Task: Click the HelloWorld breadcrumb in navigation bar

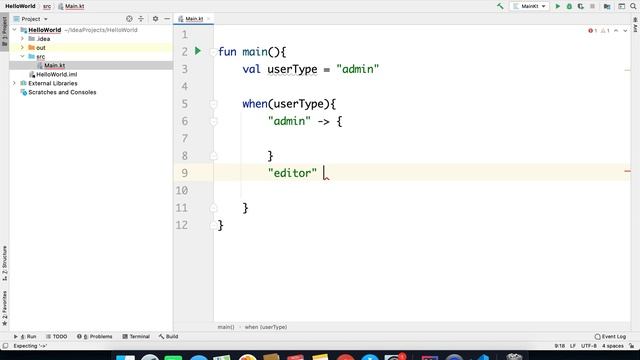Action: [20, 6]
